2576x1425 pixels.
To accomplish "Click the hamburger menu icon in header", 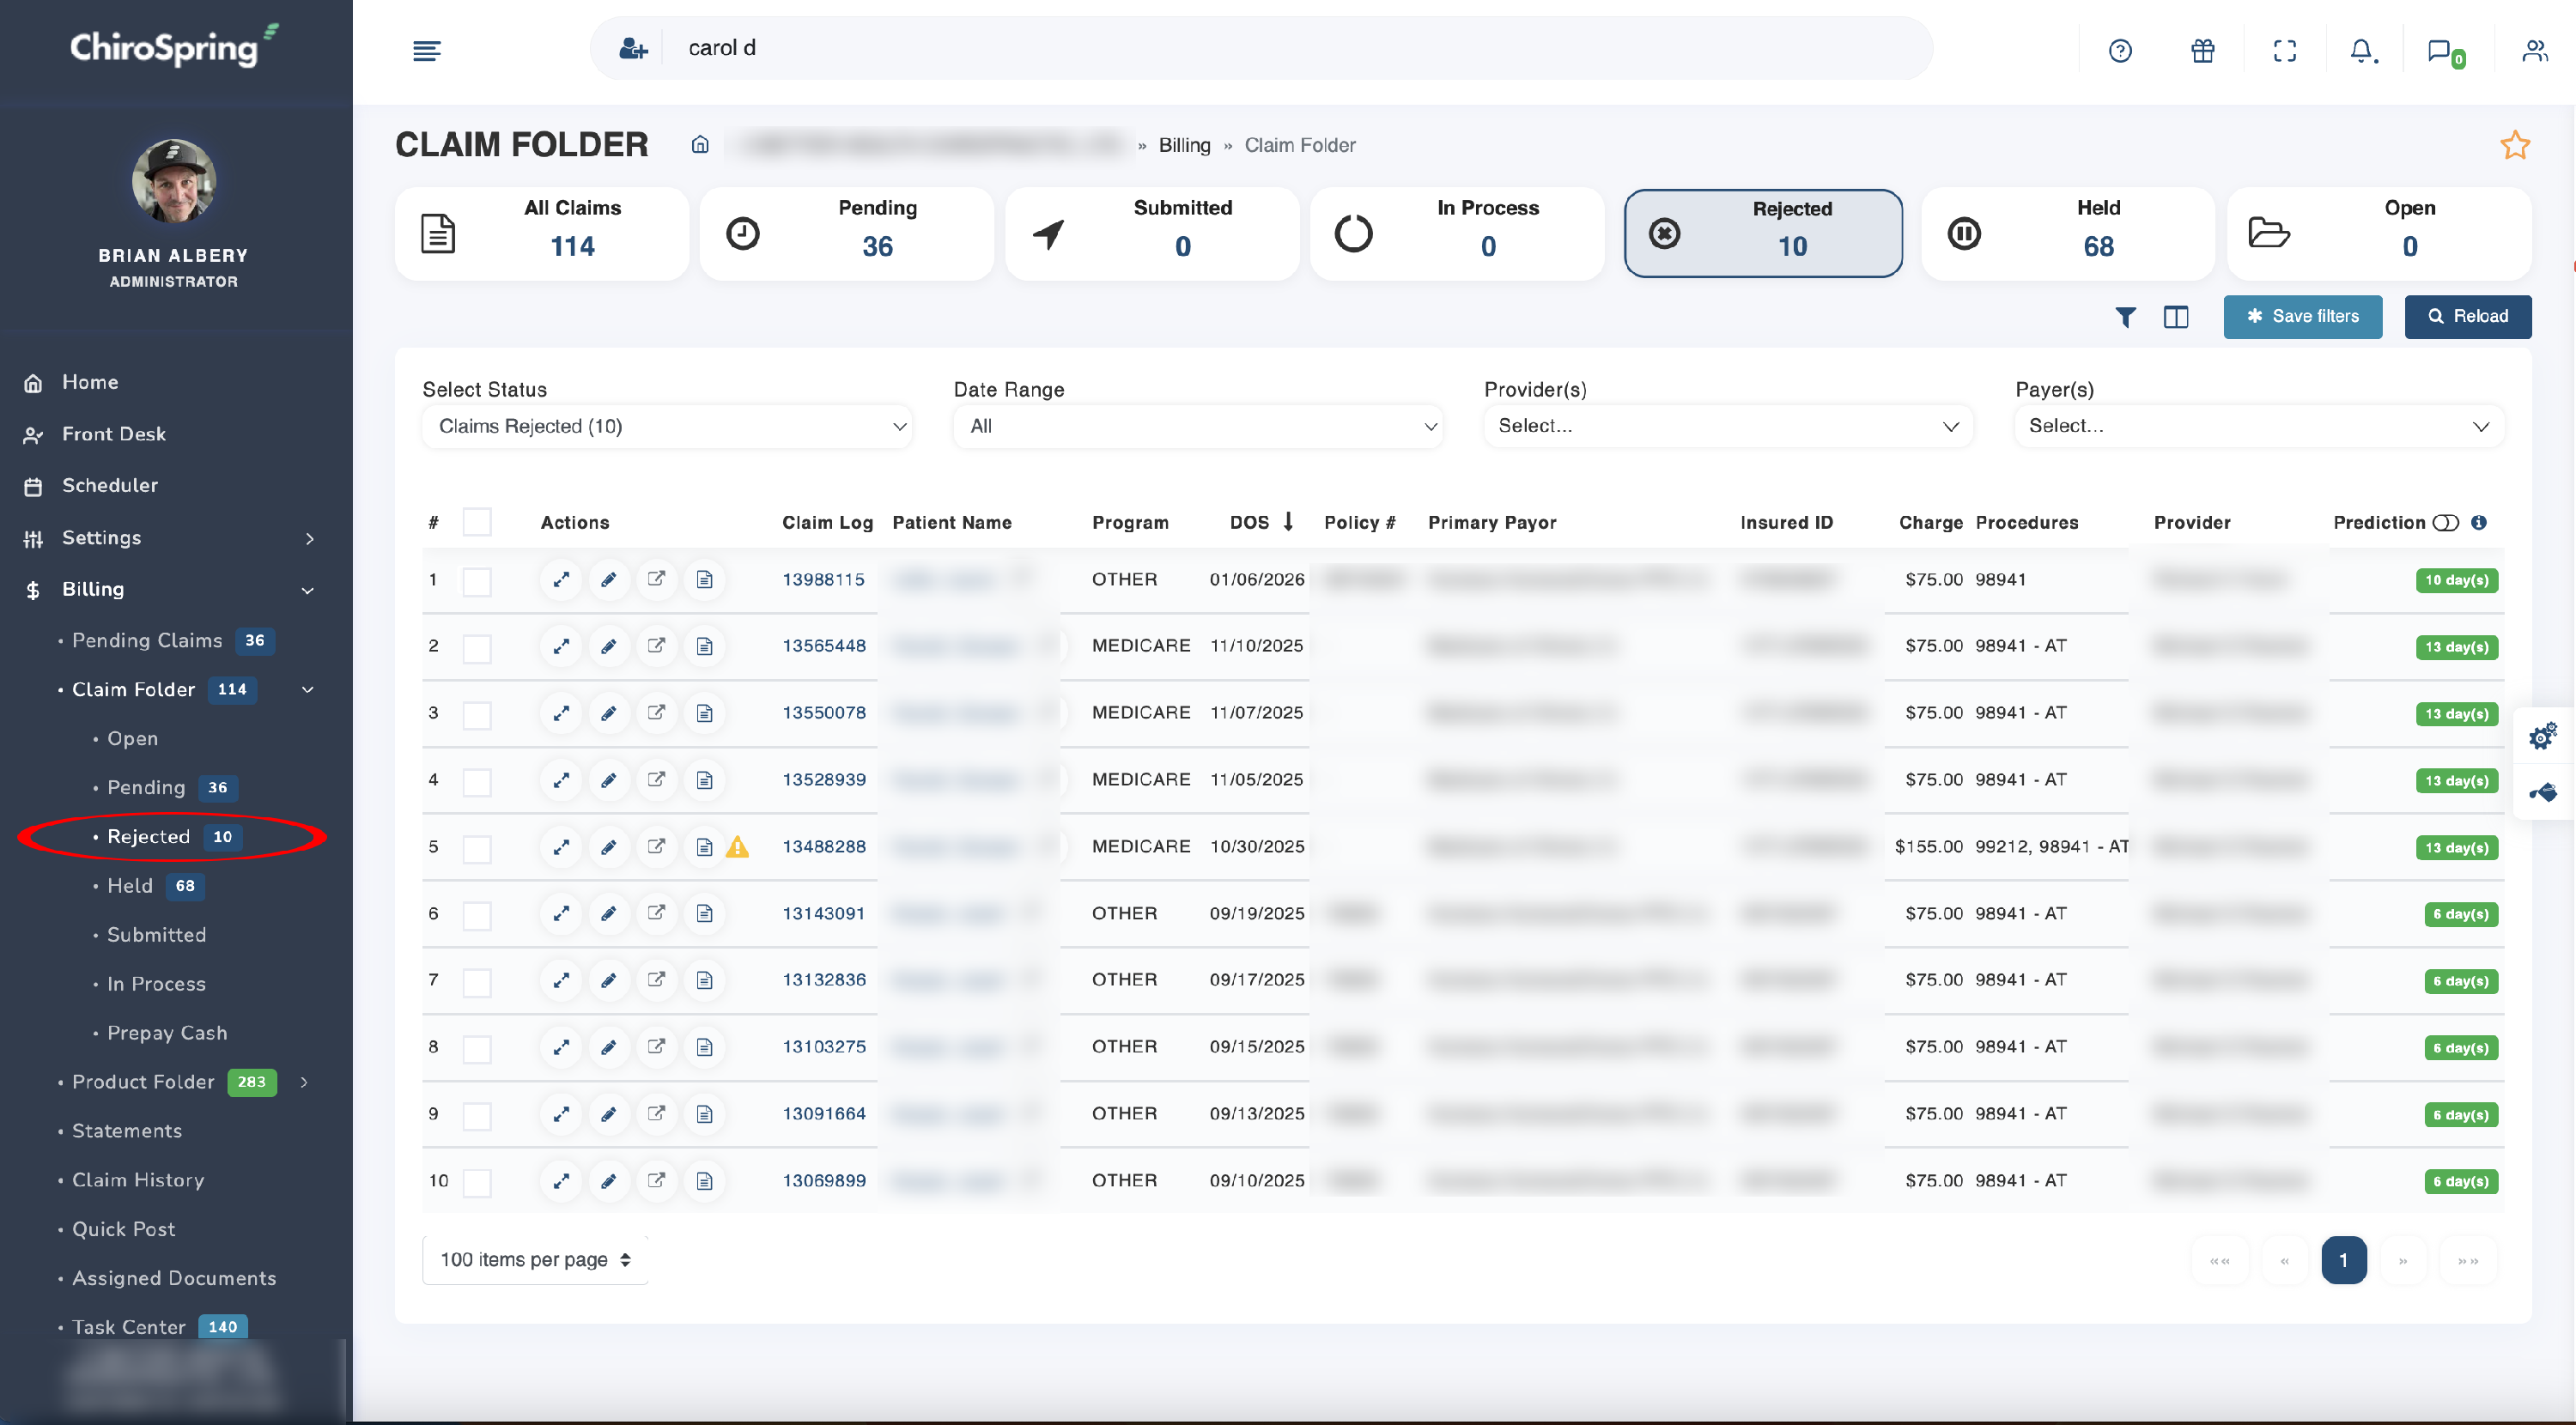I will click(x=427, y=50).
